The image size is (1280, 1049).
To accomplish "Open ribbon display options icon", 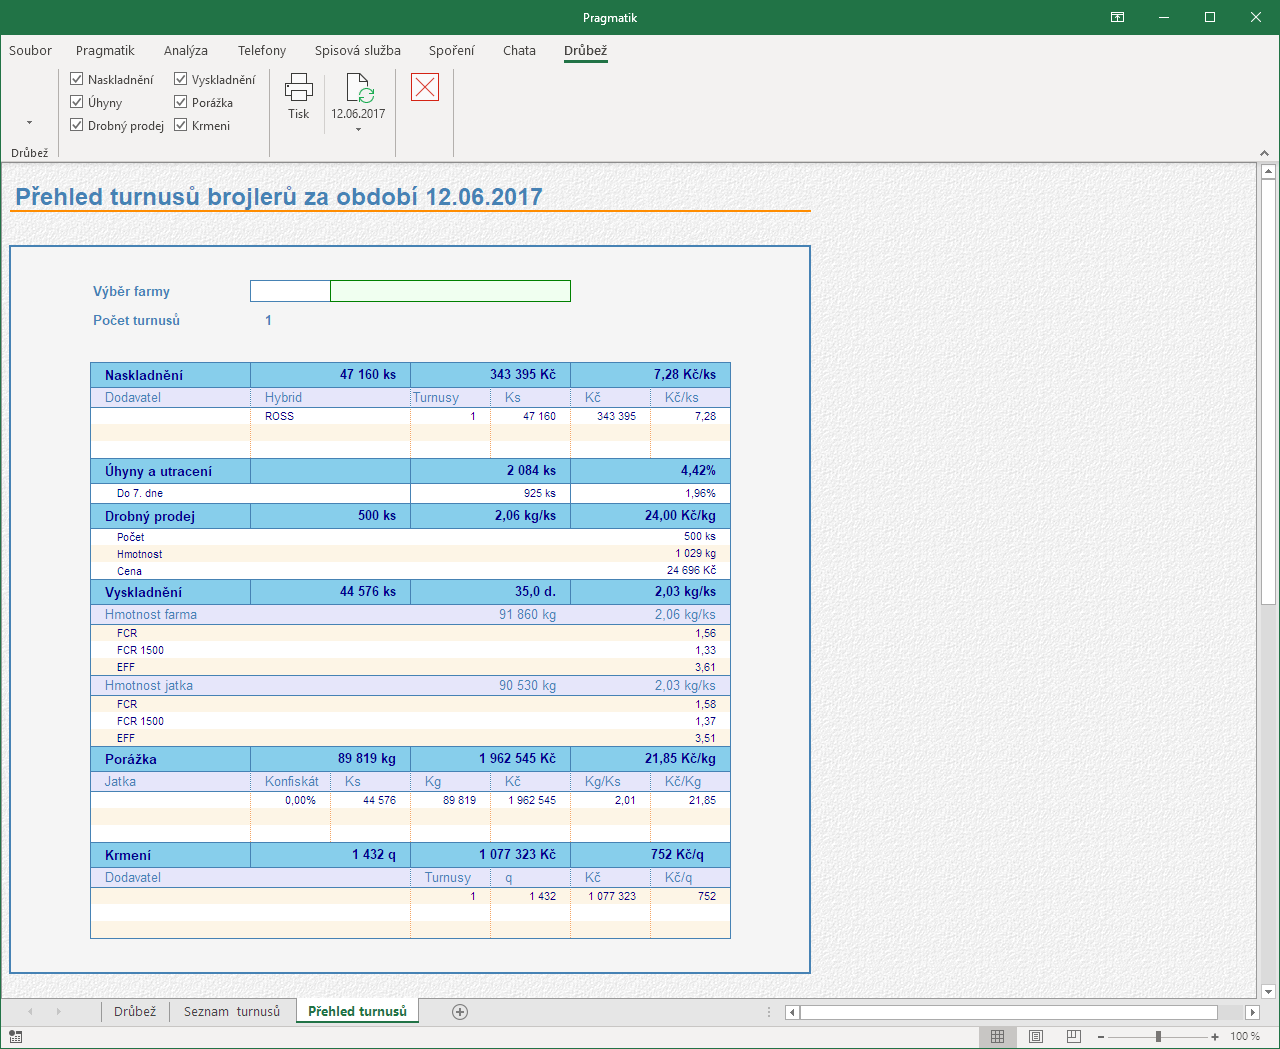I will click(x=1118, y=17).
